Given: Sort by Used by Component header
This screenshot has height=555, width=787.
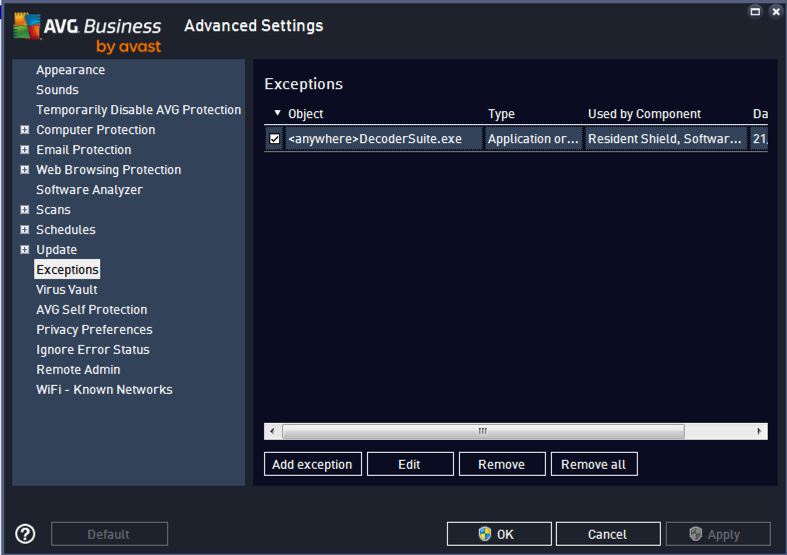Looking at the screenshot, I should [x=644, y=114].
